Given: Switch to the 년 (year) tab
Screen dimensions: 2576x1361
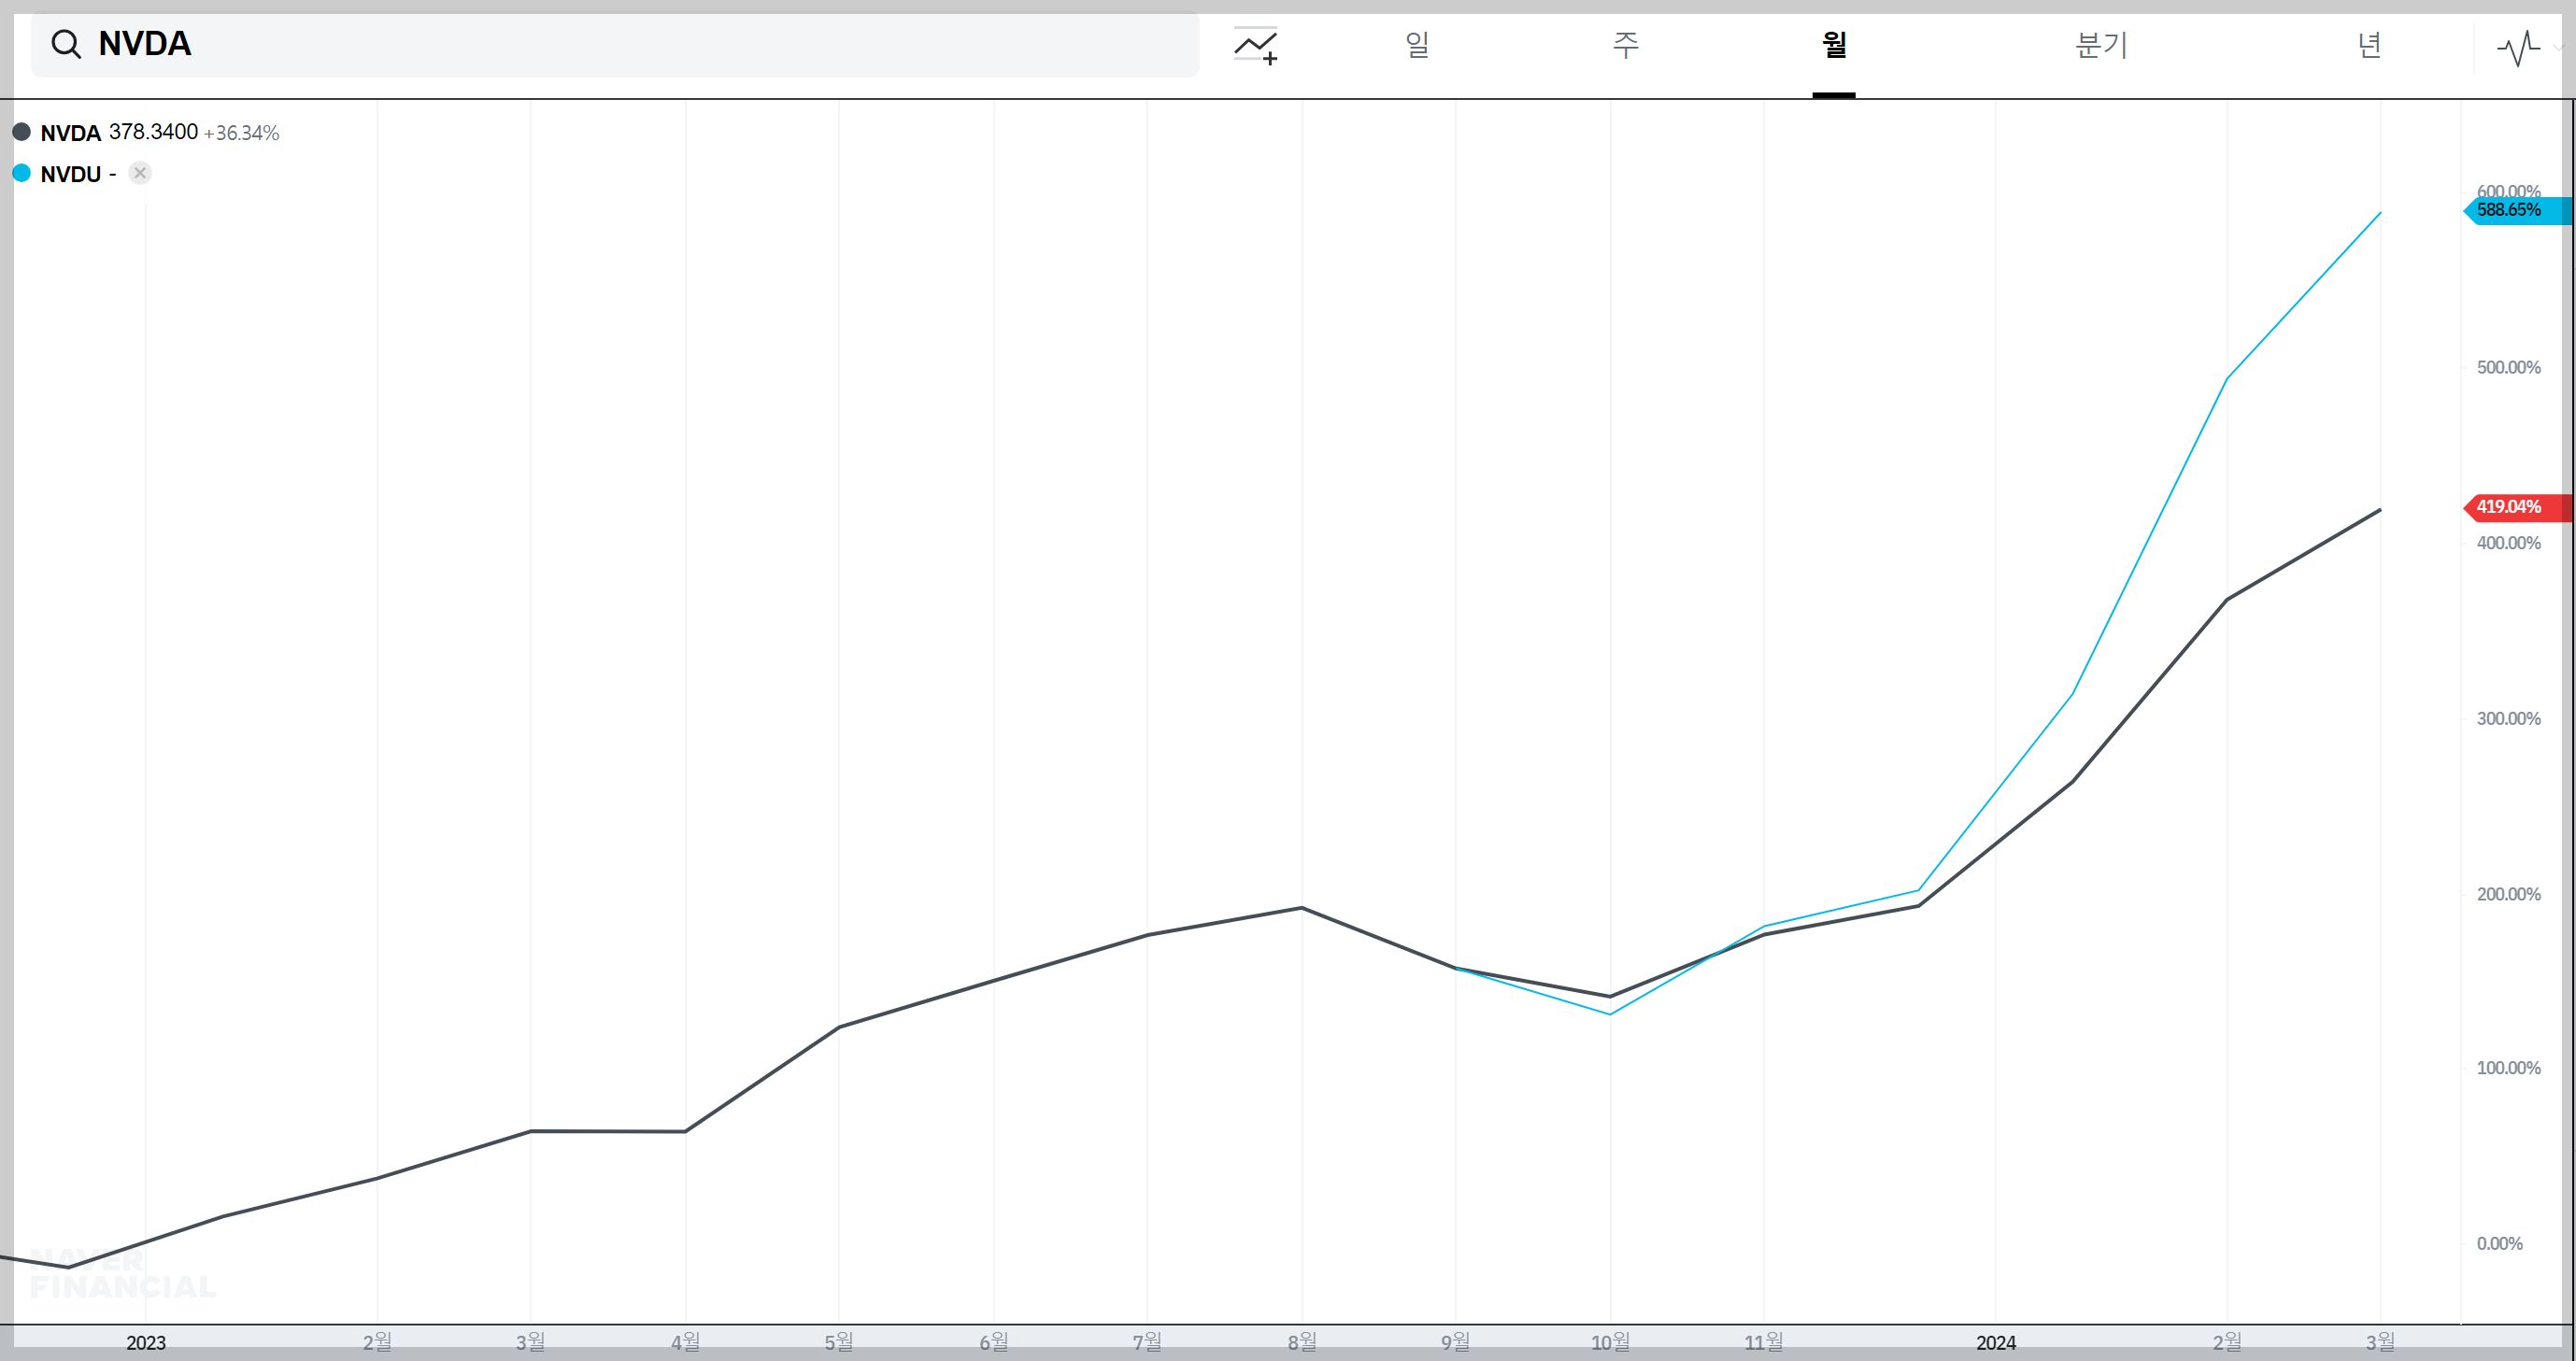Looking at the screenshot, I should click(x=2369, y=45).
